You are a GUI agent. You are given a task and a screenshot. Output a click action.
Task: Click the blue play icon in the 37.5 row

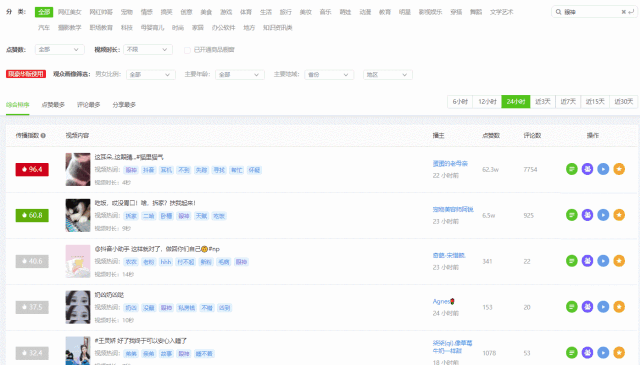tap(603, 307)
